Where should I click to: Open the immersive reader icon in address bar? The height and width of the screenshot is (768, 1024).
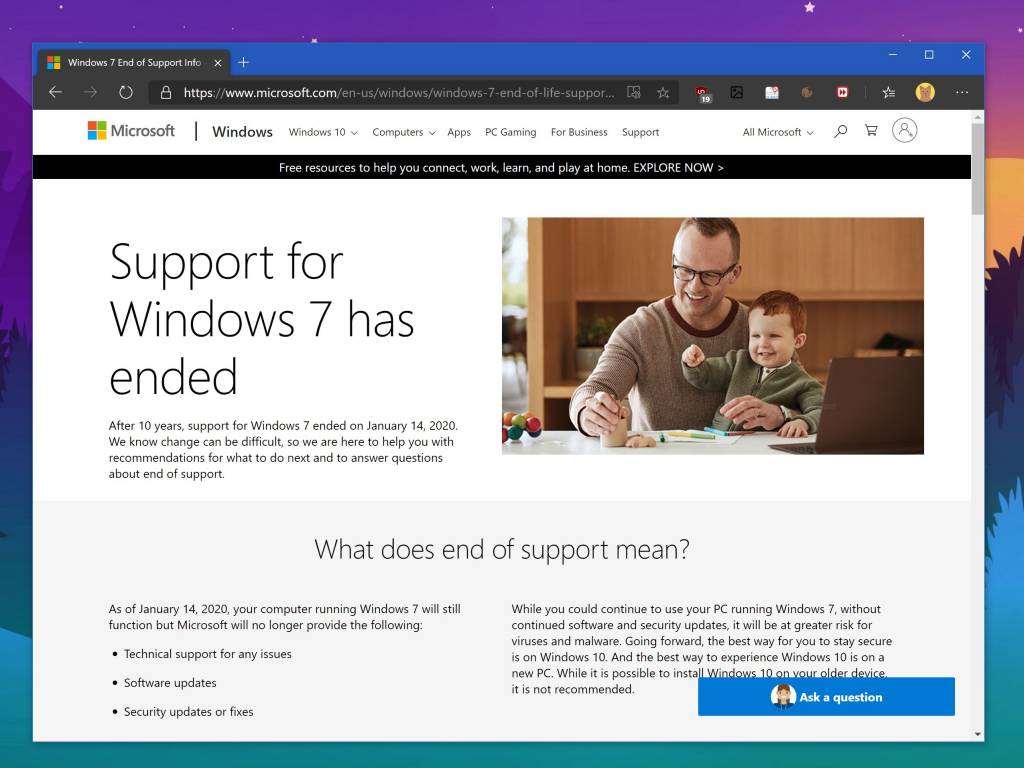point(633,92)
